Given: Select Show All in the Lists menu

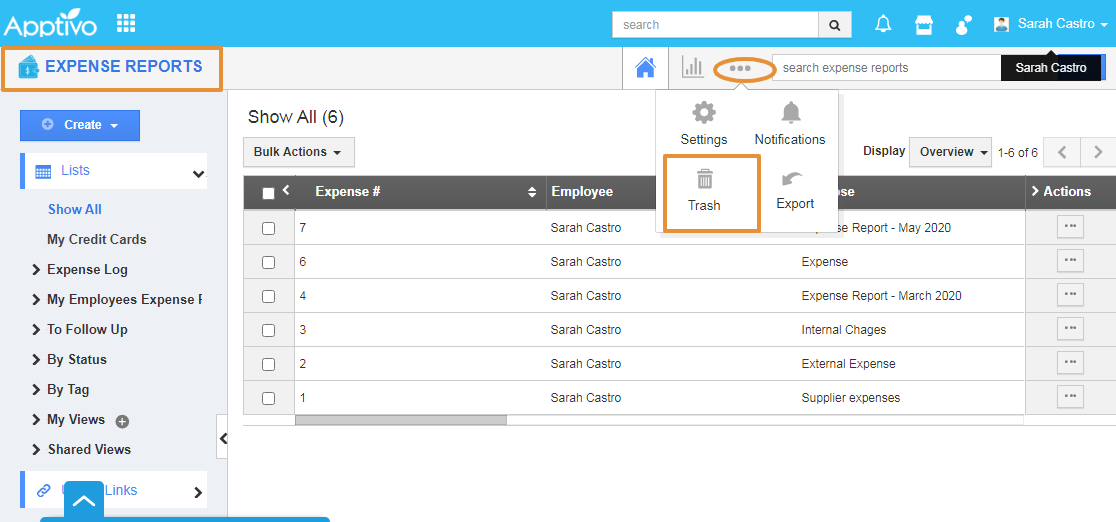Looking at the screenshot, I should point(75,209).
